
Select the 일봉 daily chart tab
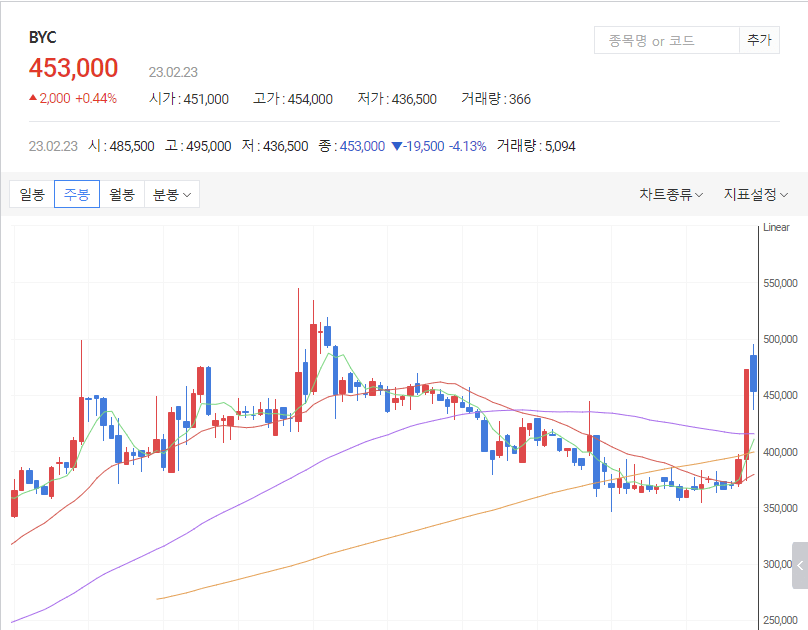click(x=32, y=194)
